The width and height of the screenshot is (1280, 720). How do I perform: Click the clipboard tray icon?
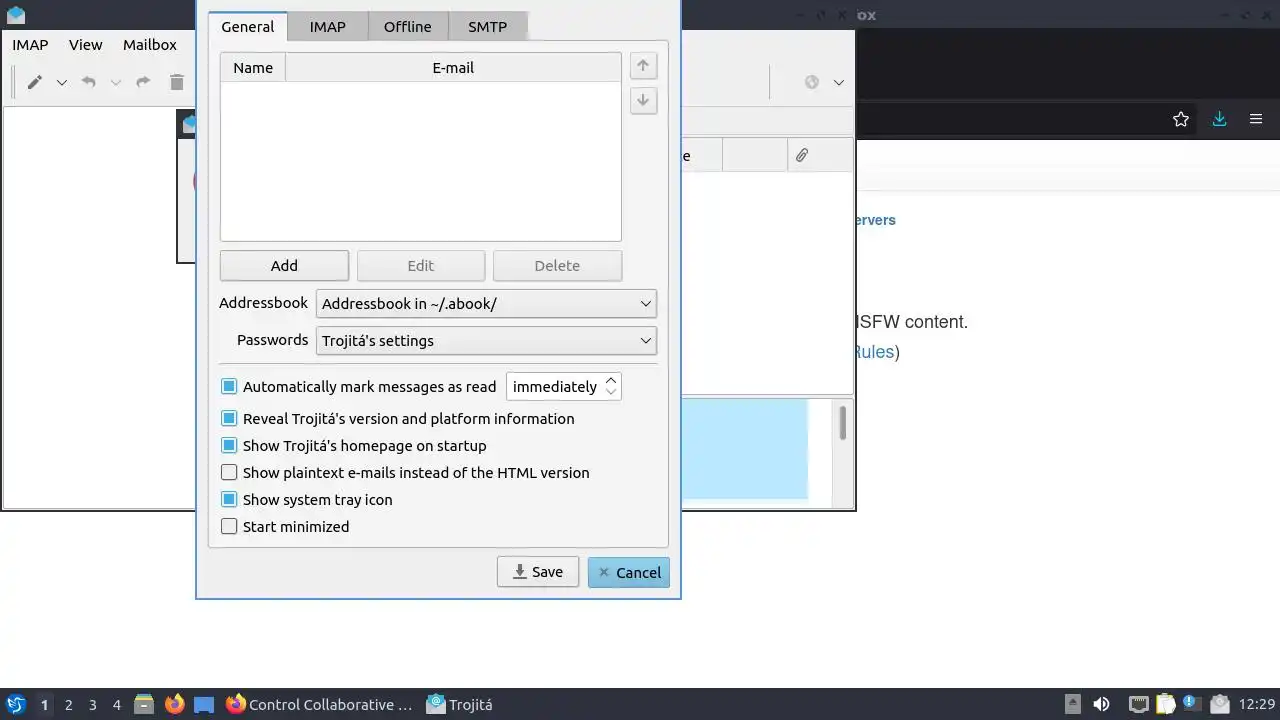pyautogui.click(x=1165, y=704)
